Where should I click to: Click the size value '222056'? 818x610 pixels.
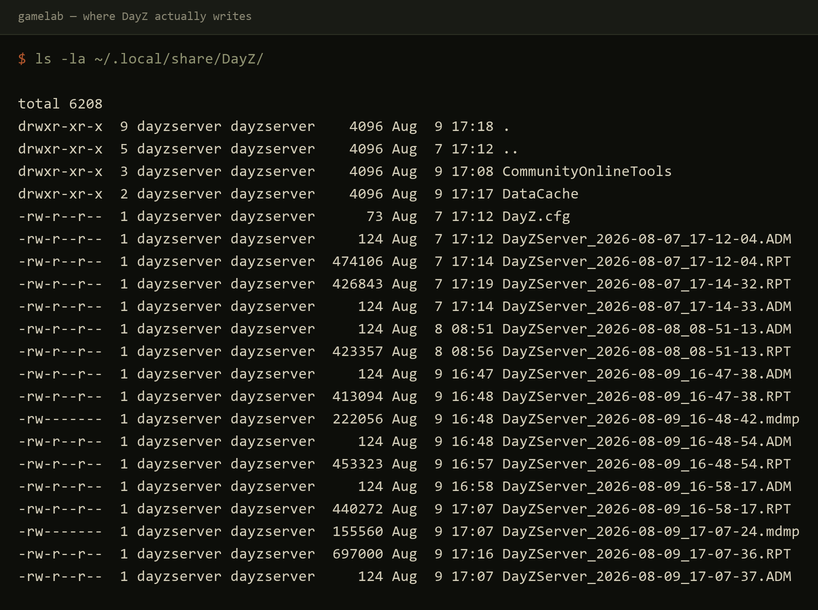(x=358, y=418)
